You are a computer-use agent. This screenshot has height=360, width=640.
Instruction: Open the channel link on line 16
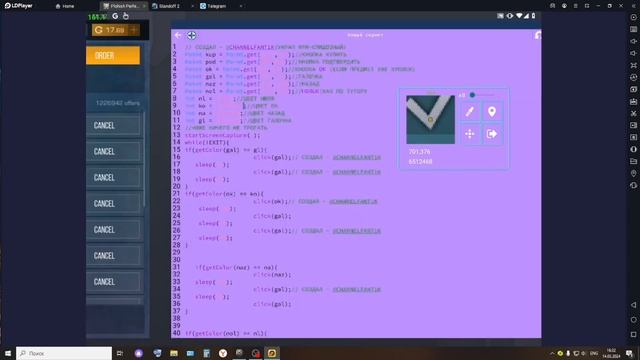(356, 158)
